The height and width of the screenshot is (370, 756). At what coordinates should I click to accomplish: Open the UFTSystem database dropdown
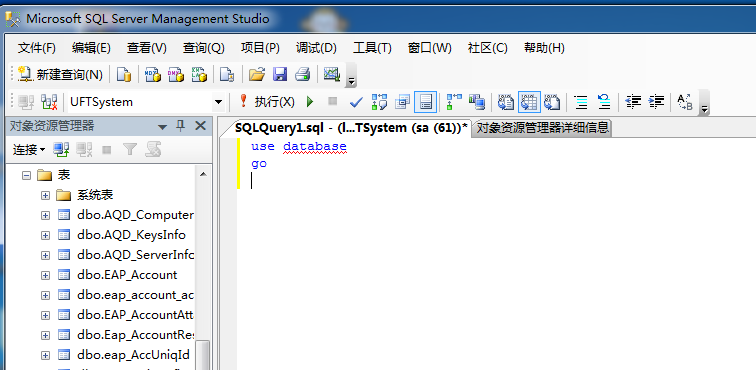(218, 102)
